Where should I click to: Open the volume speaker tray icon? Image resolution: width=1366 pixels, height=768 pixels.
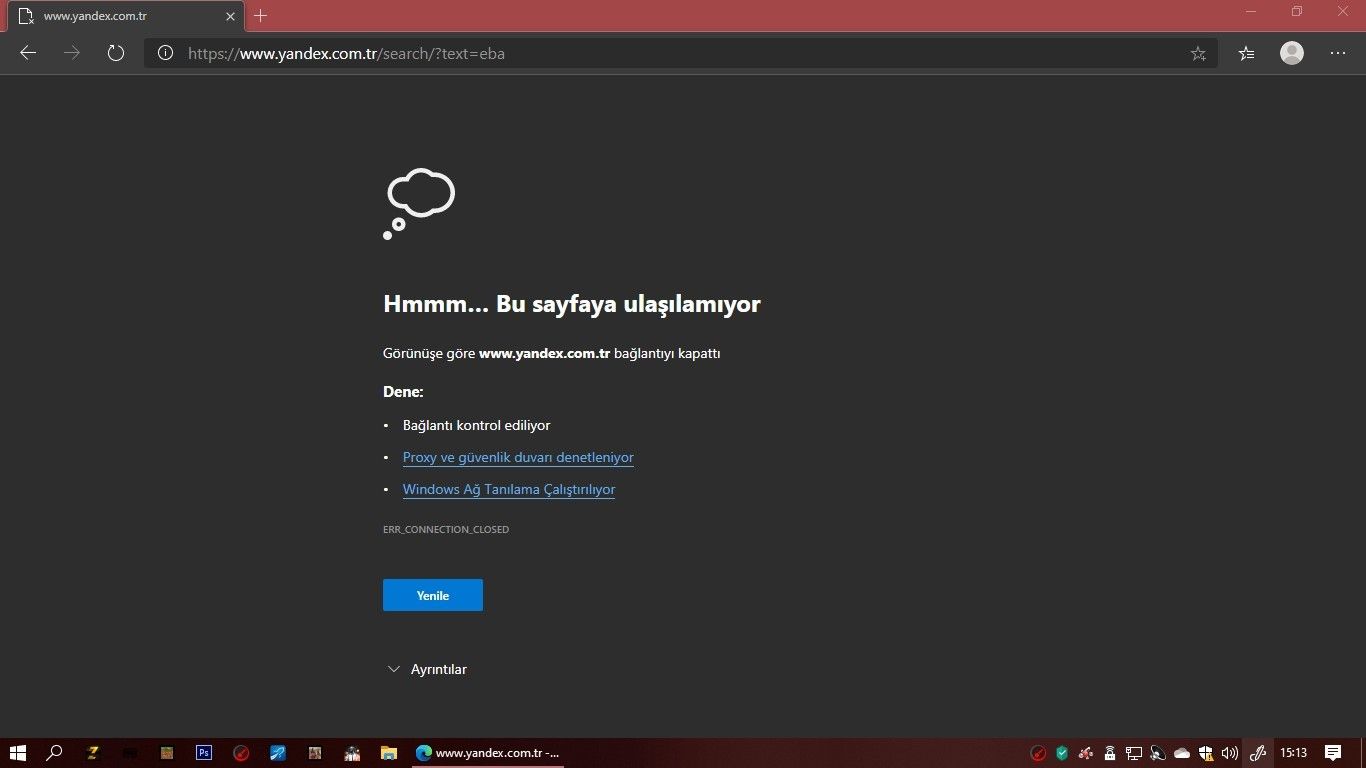click(1230, 753)
